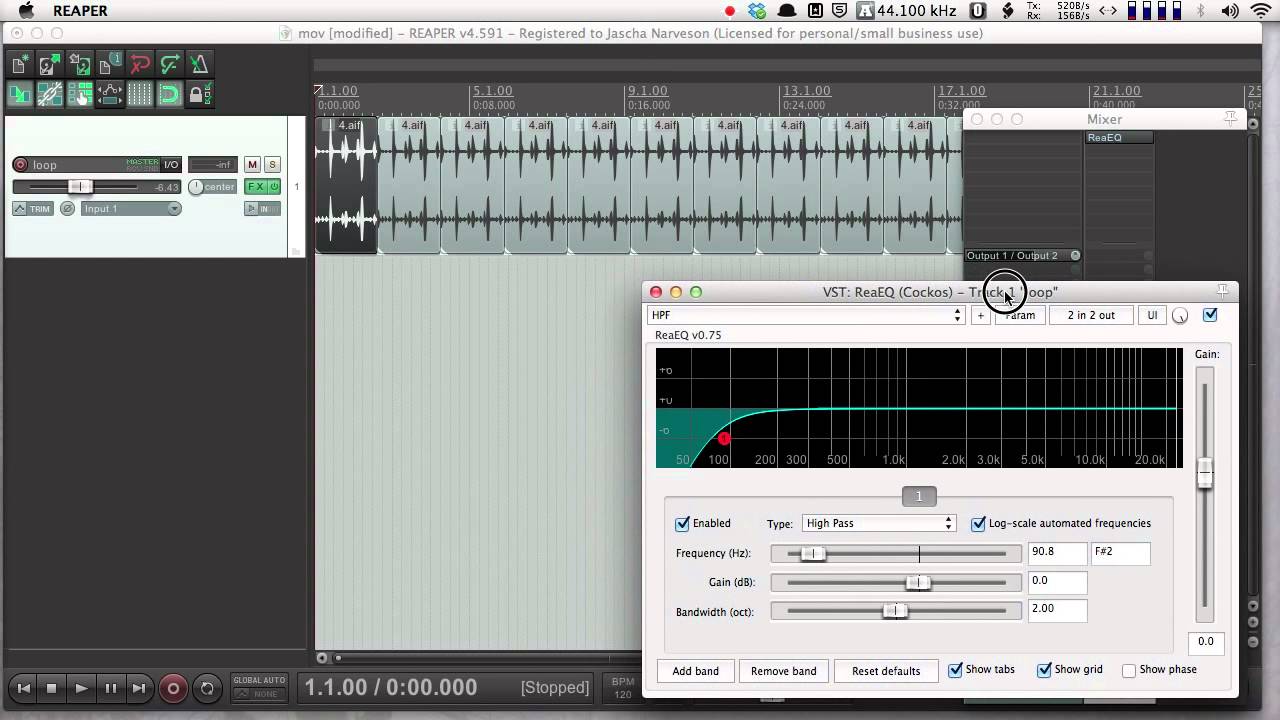The width and height of the screenshot is (1280, 720).
Task: Uncheck Show tabs checkbox
Action: coord(955,670)
